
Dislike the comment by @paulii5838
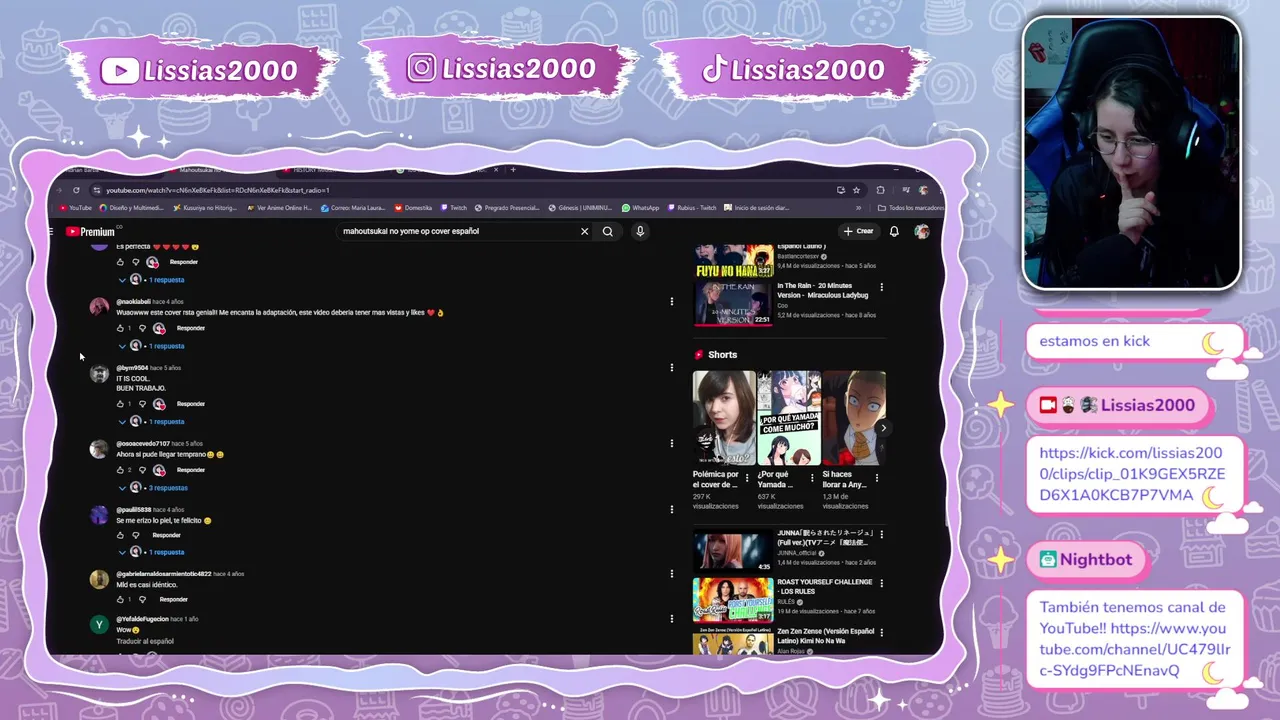[x=136, y=535]
